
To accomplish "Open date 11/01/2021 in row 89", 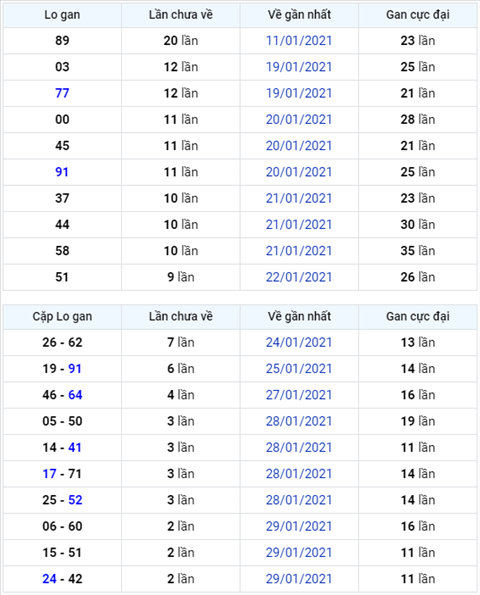I will point(299,41).
